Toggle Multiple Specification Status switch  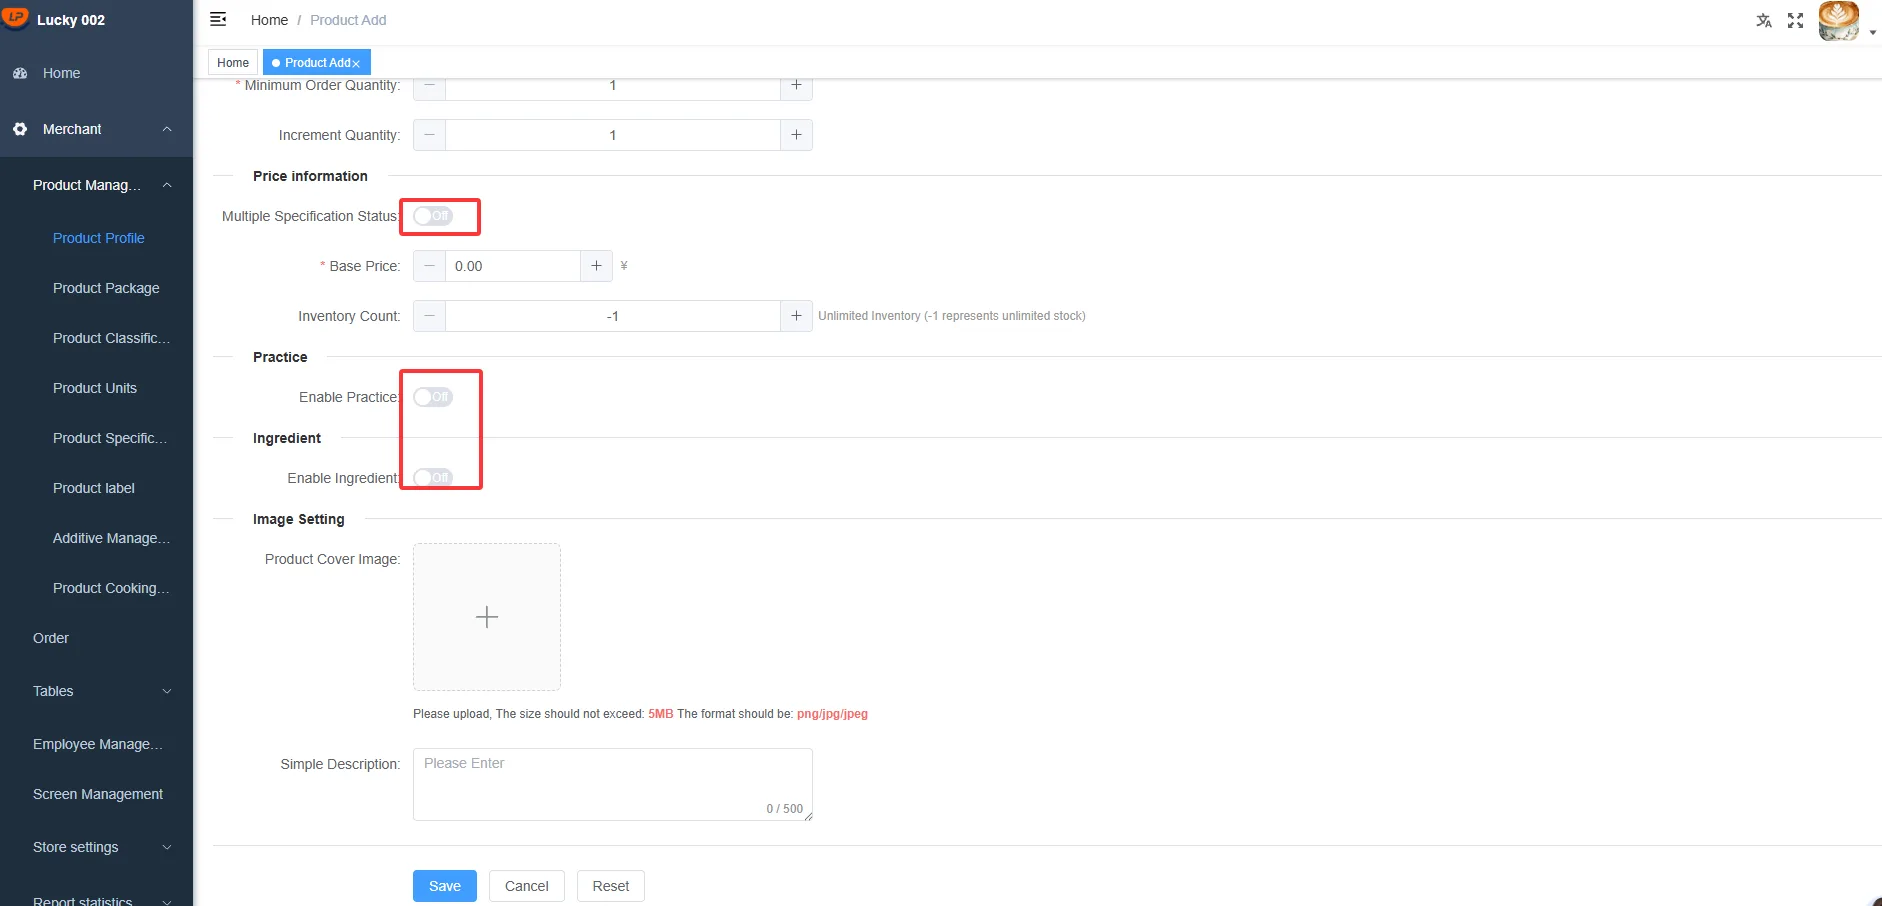[433, 216]
